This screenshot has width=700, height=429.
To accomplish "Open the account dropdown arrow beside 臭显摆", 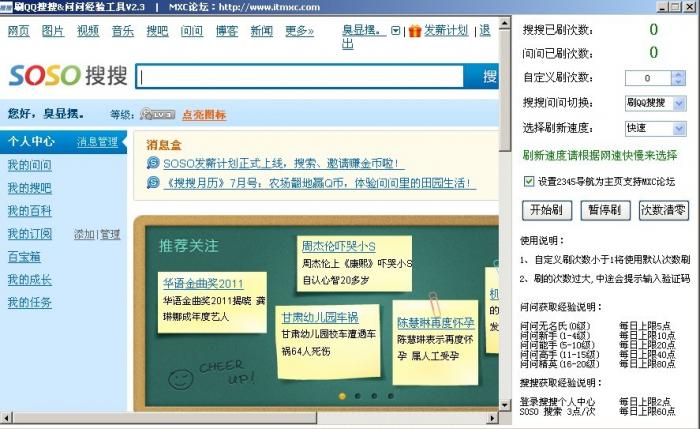I will [x=395, y=31].
